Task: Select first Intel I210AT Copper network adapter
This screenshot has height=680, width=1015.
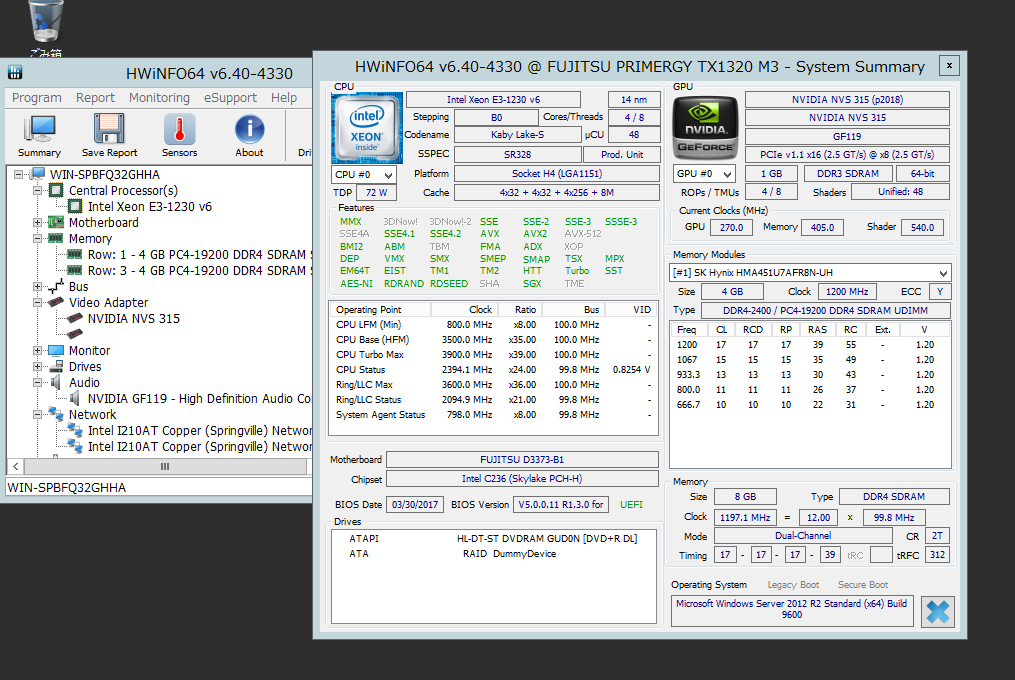Action: tap(199, 431)
